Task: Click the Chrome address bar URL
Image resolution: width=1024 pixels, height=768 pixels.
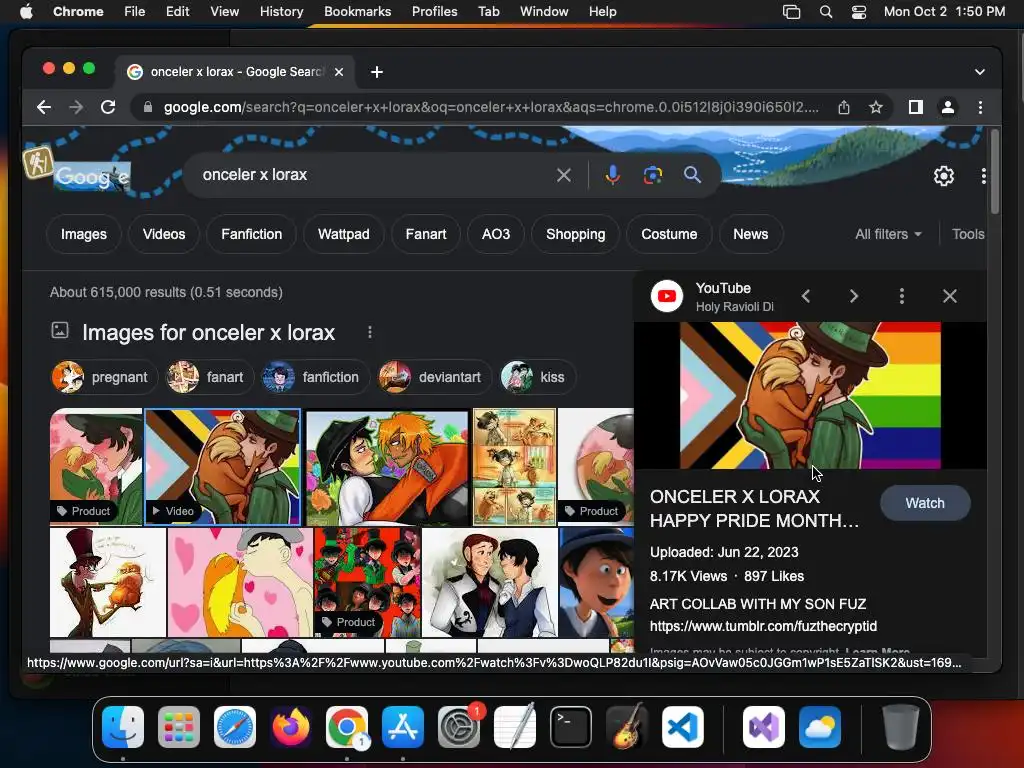Action: tap(490, 107)
